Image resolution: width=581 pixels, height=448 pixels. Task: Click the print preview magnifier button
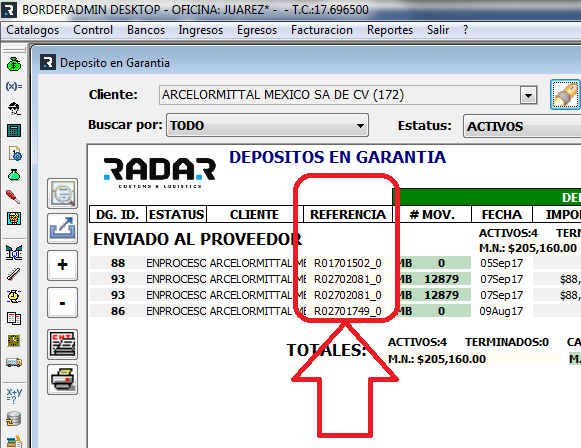62,193
